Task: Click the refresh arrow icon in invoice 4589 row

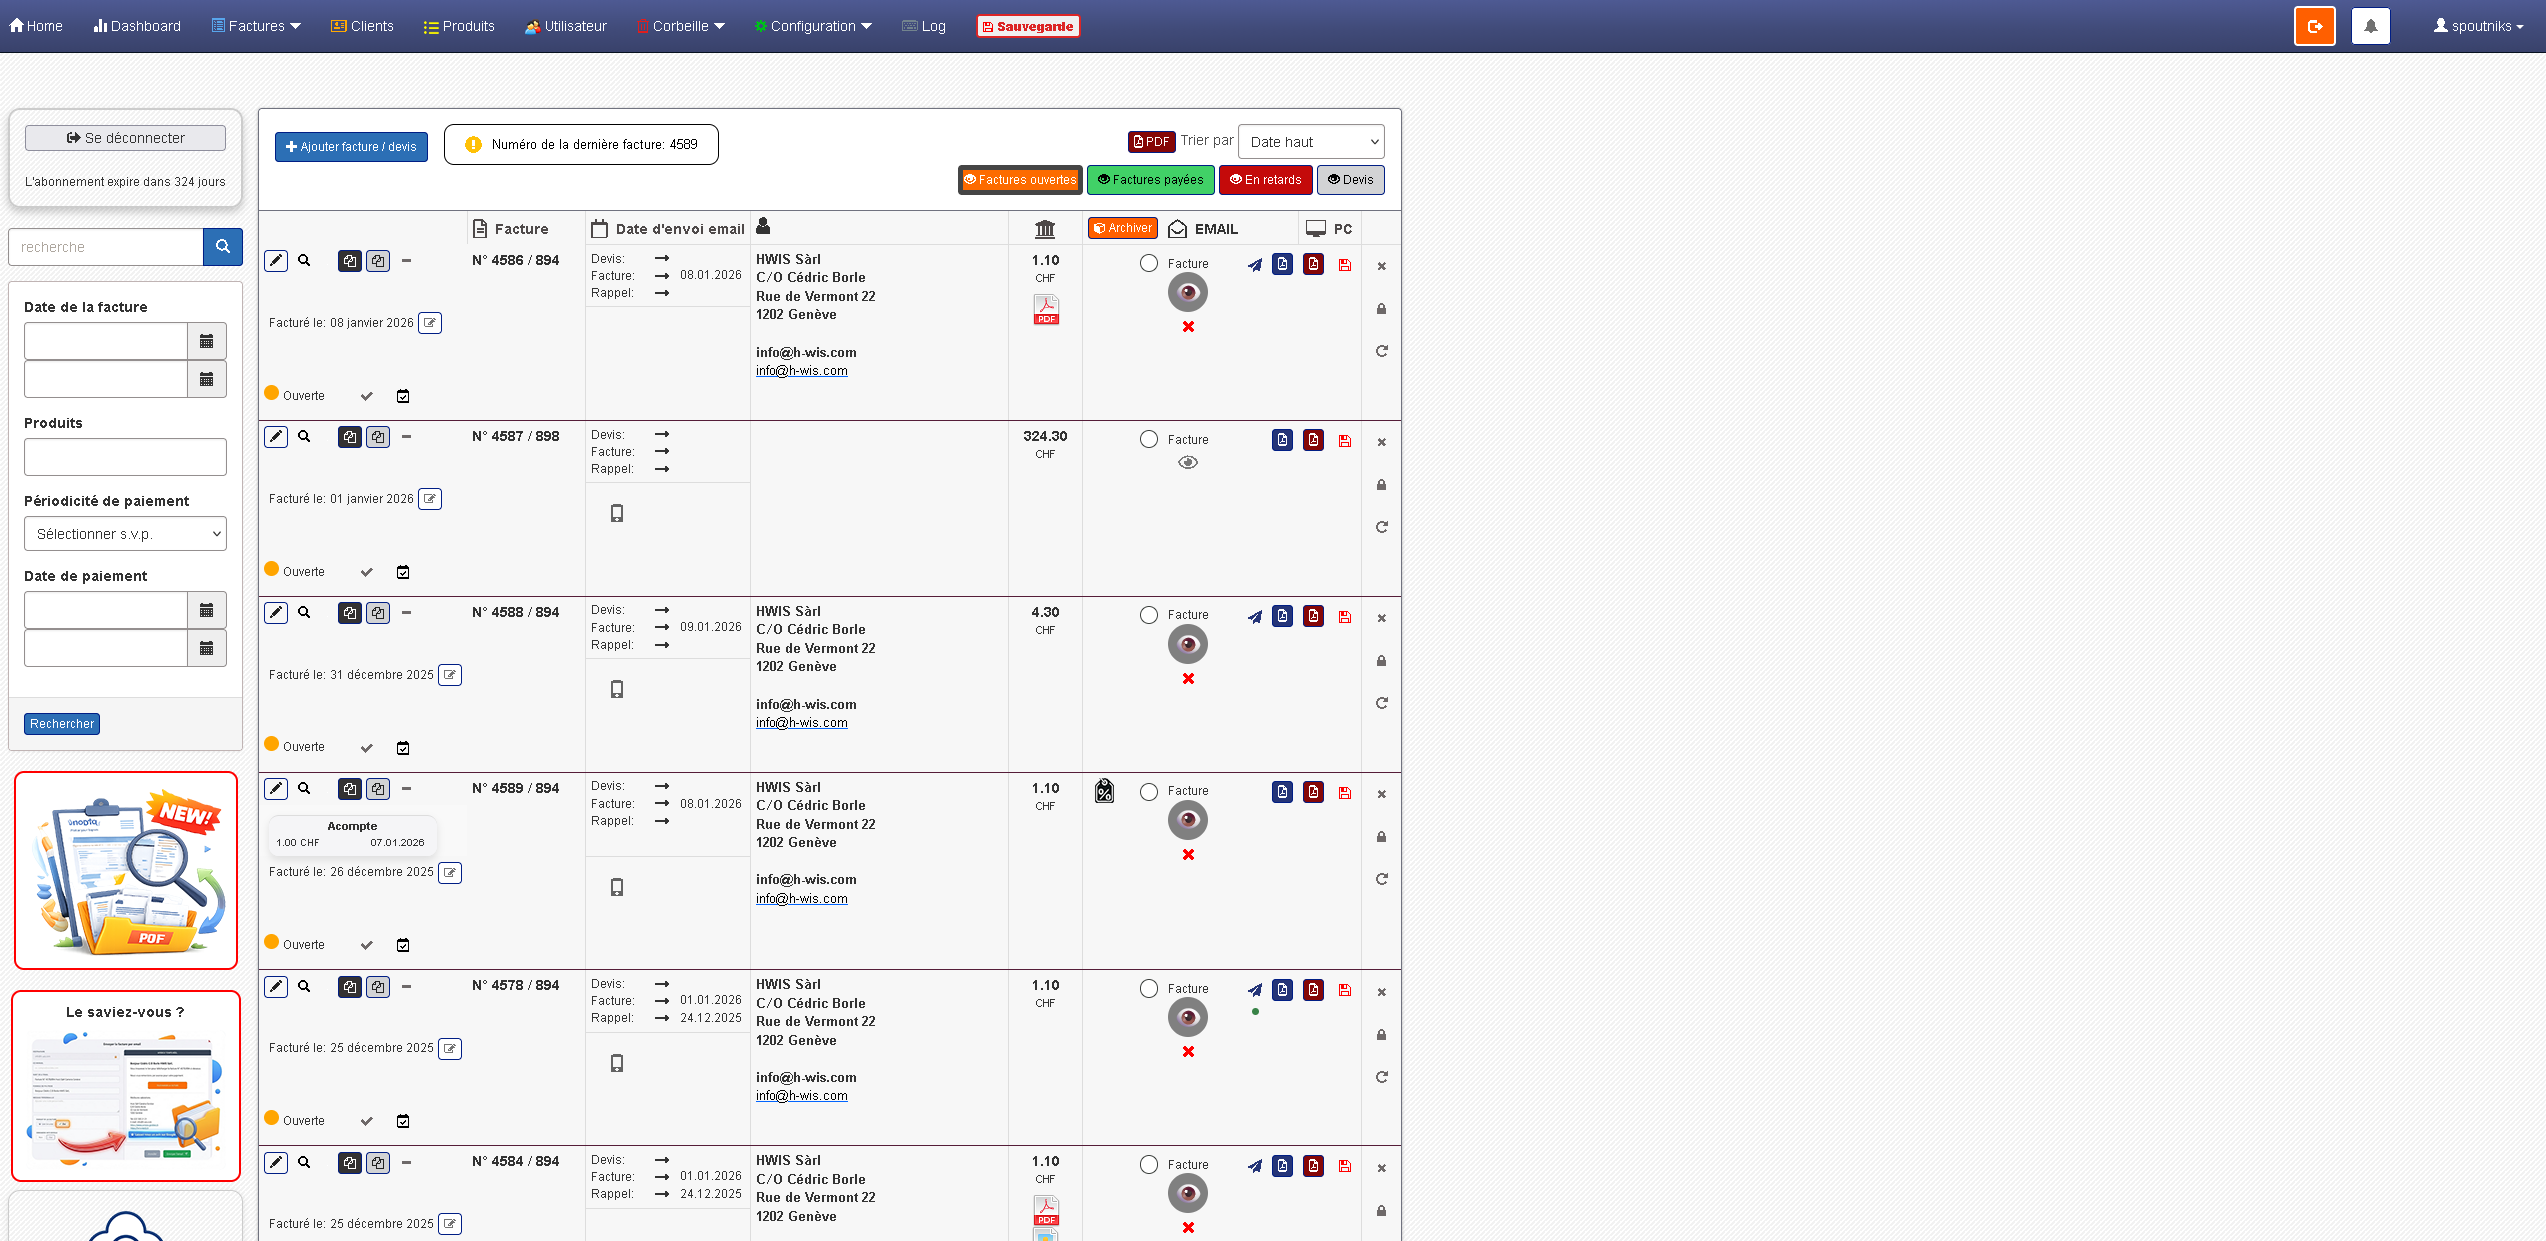Action: click(1381, 879)
